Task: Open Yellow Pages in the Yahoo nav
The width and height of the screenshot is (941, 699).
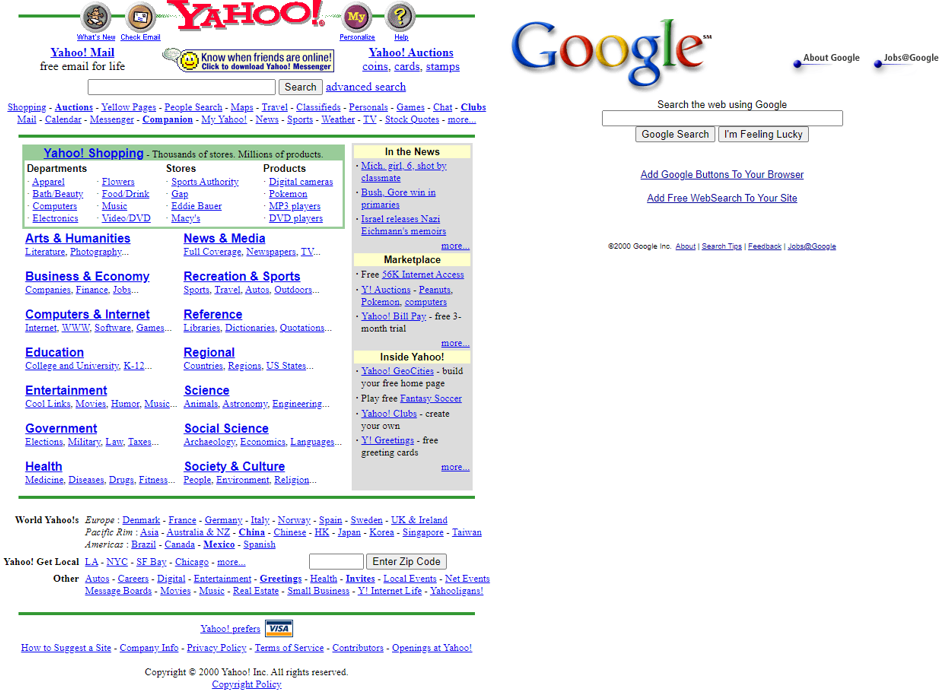Action: 128,107
